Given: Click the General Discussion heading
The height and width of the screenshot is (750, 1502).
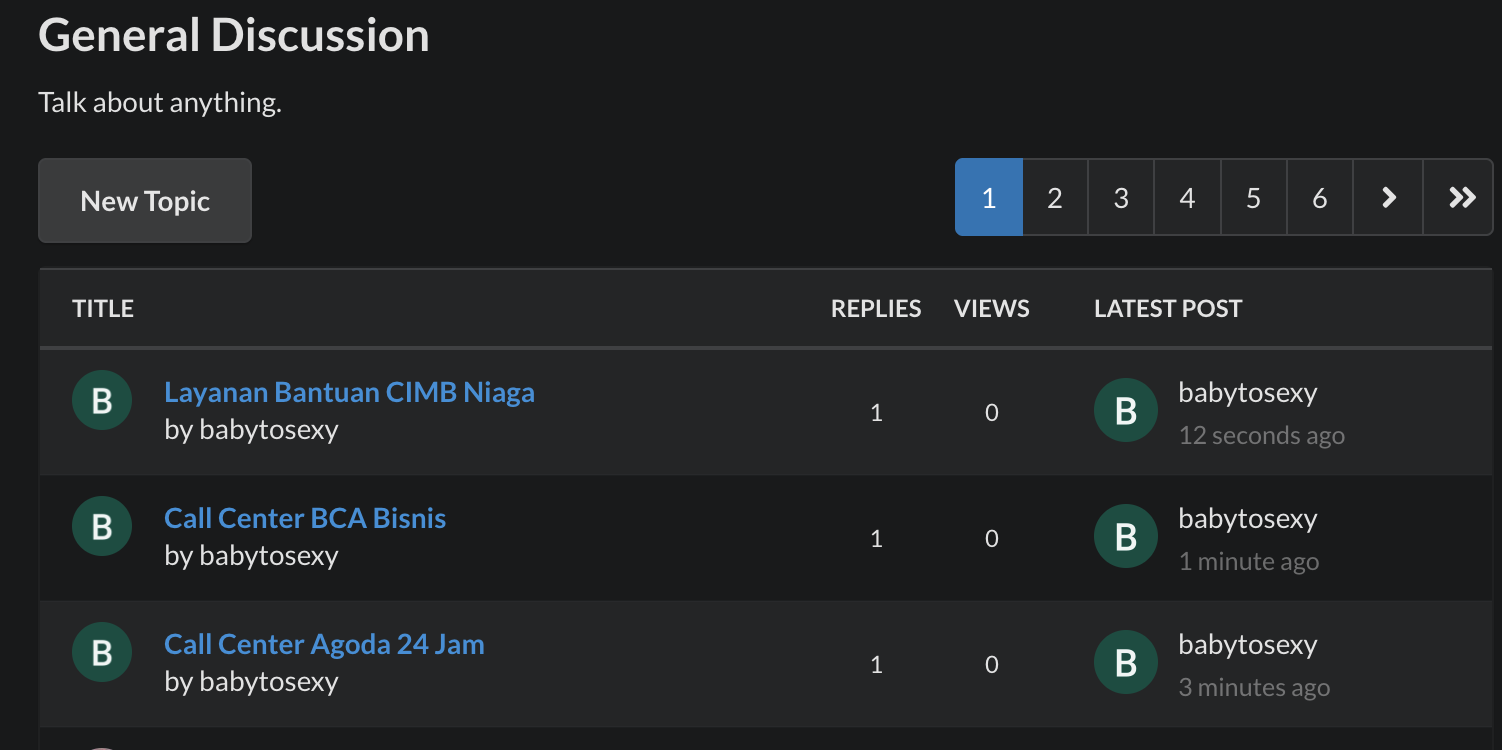Looking at the screenshot, I should (234, 35).
